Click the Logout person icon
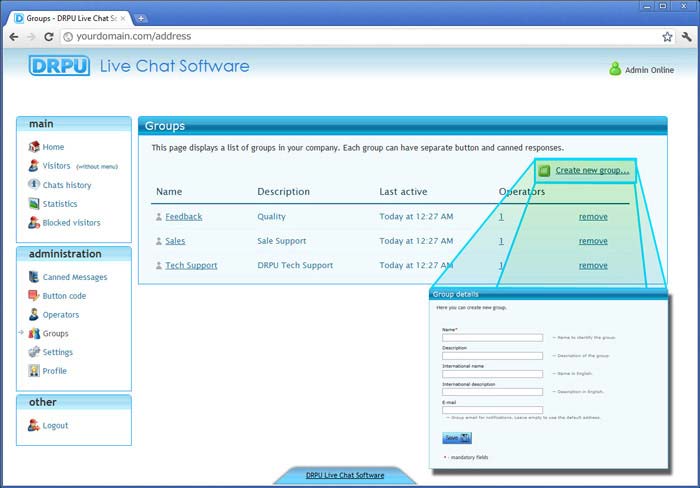This screenshot has width=700, height=488. [34, 425]
